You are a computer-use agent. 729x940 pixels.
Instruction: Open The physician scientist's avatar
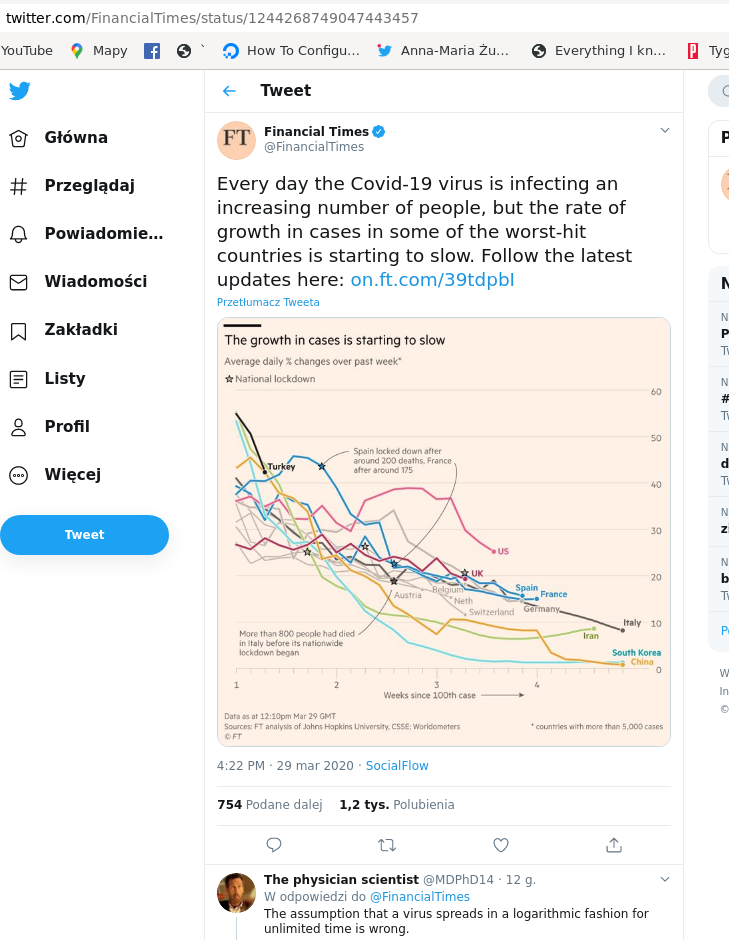(x=237, y=892)
